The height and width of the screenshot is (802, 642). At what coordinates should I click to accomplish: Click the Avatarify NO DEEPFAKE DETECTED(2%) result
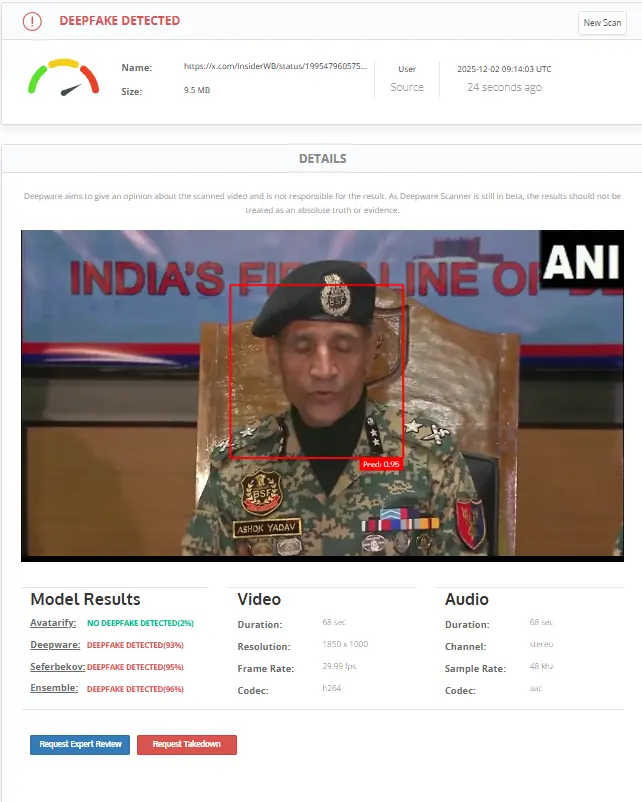(140, 623)
